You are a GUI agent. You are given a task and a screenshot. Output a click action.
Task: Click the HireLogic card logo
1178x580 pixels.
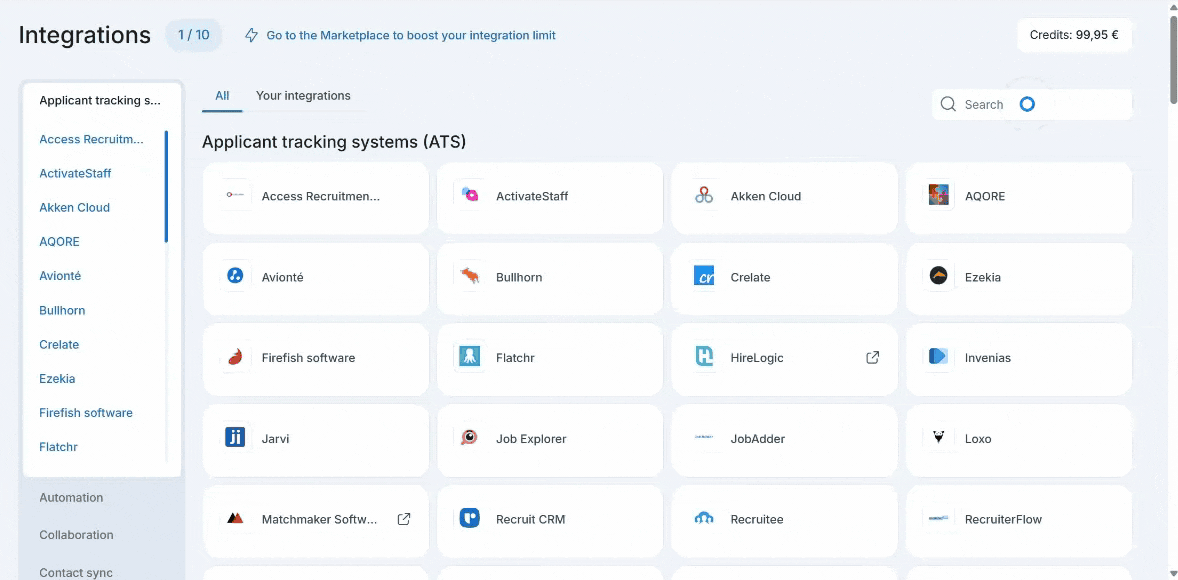point(704,358)
